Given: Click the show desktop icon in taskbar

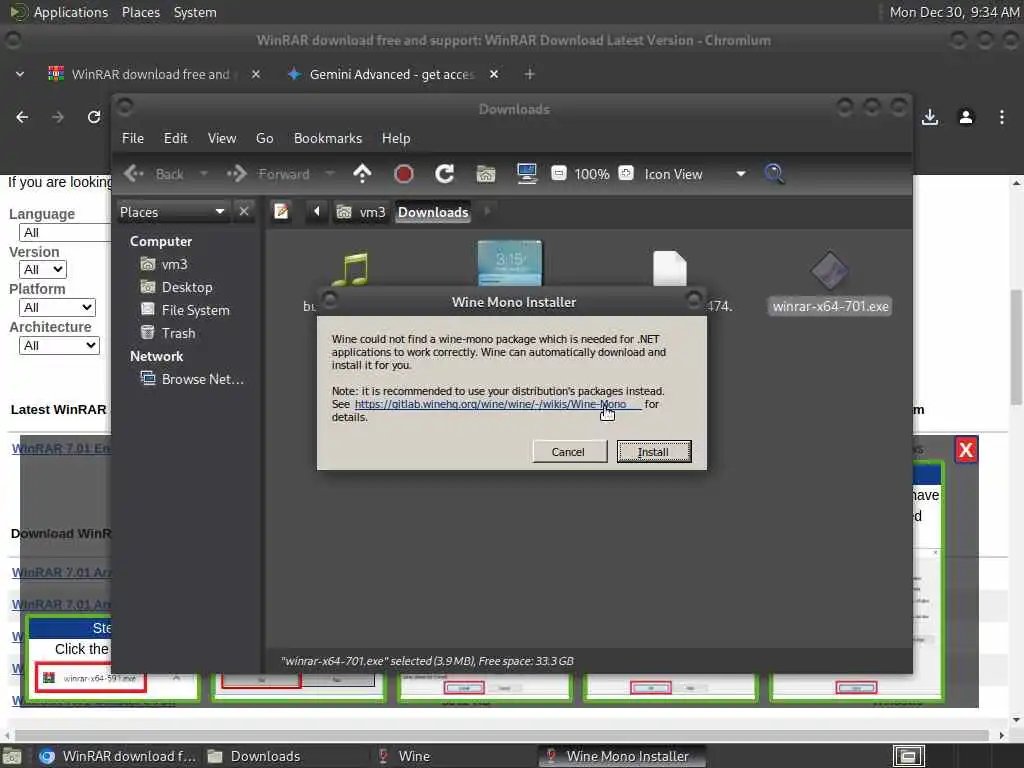Looking at the screenshot, I should coord(12,757).
